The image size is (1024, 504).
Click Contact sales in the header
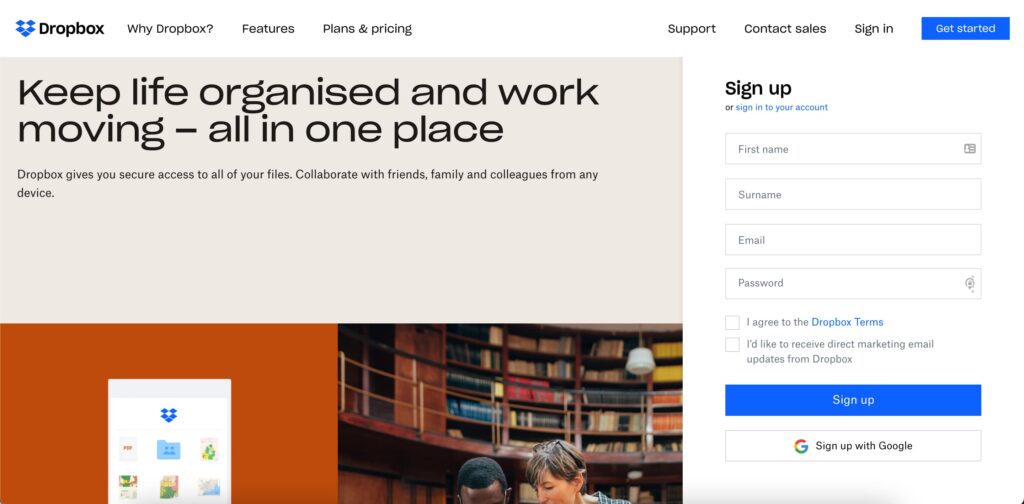click(785, 29)
